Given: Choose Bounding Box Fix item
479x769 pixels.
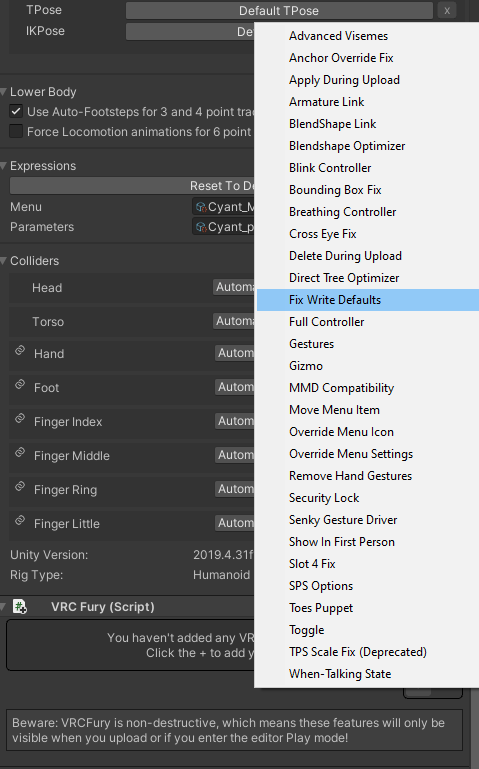Looking at the screenshot, I should (x=368, y=190).
